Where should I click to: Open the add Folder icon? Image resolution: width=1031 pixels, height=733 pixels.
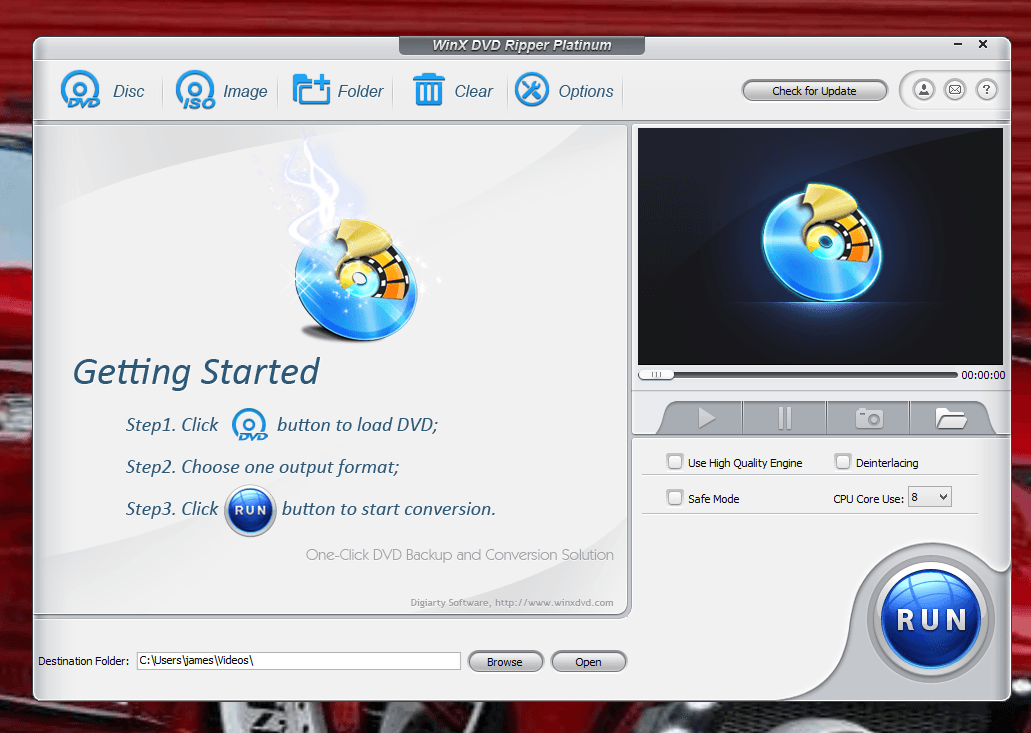311,90
